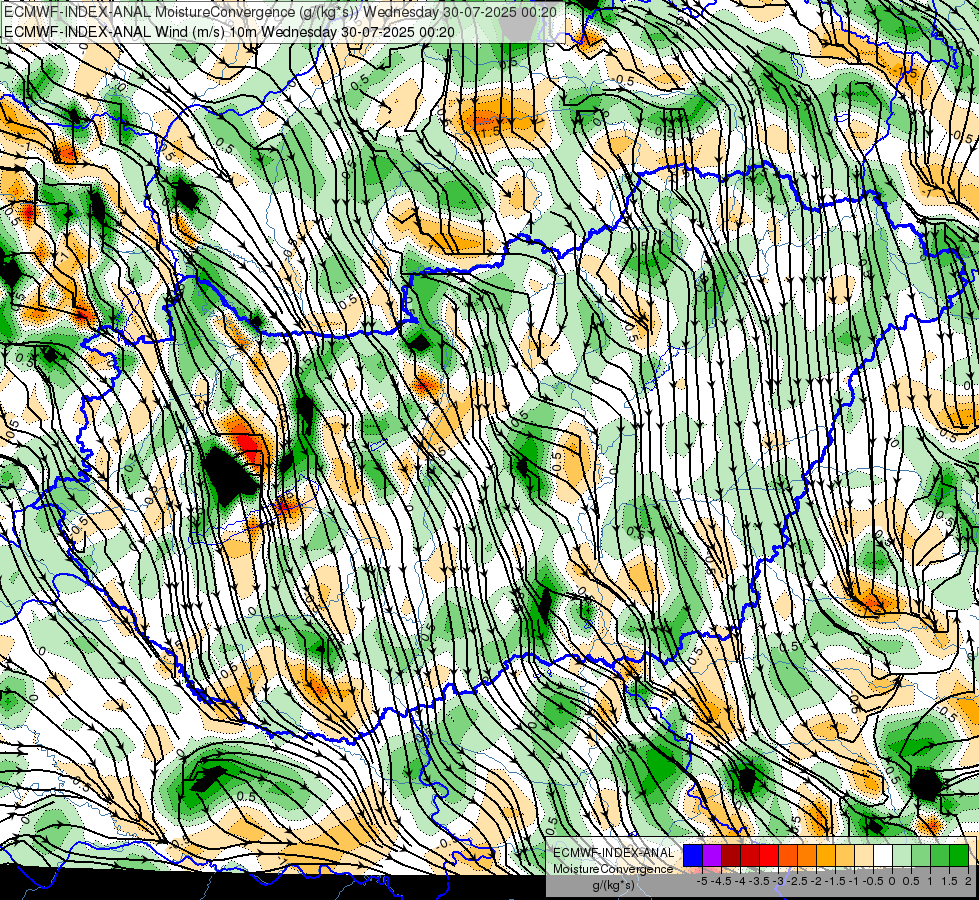Click the white legend swatch
Viewport: 979px width, 900px height.
(883, 855)
